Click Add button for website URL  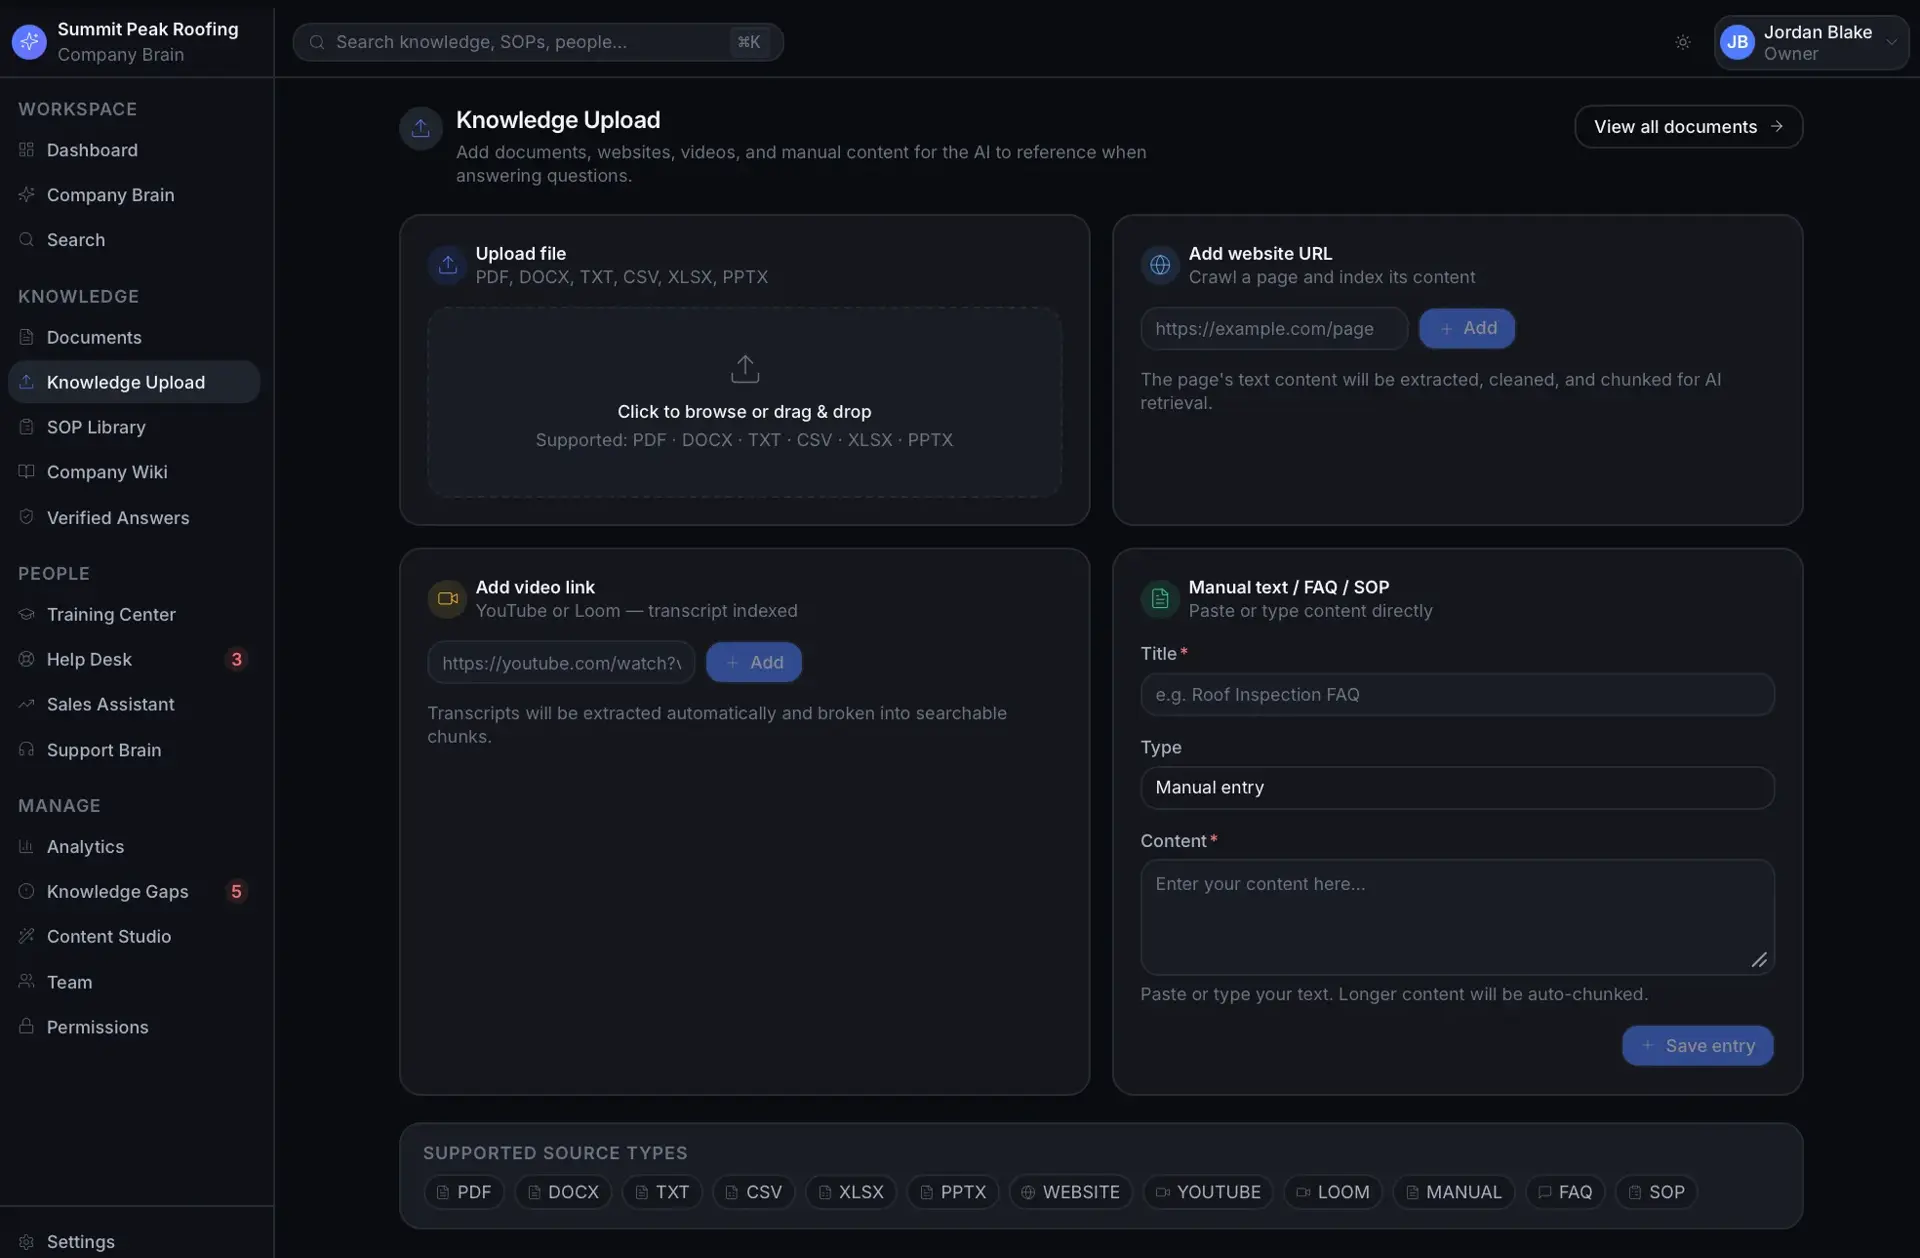tap(1467, 328)
